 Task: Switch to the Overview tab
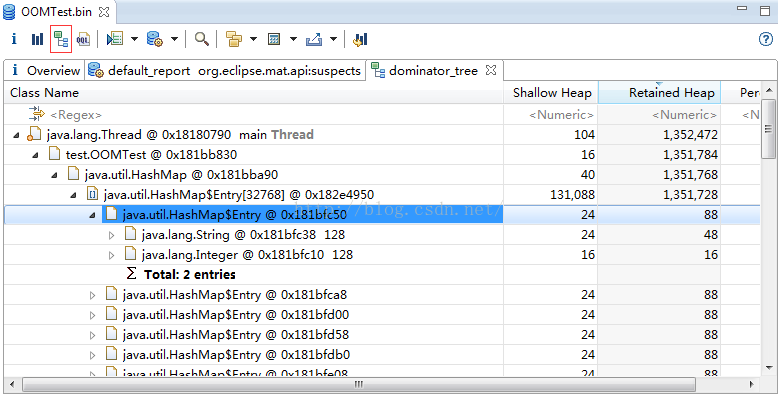point(45,70)
